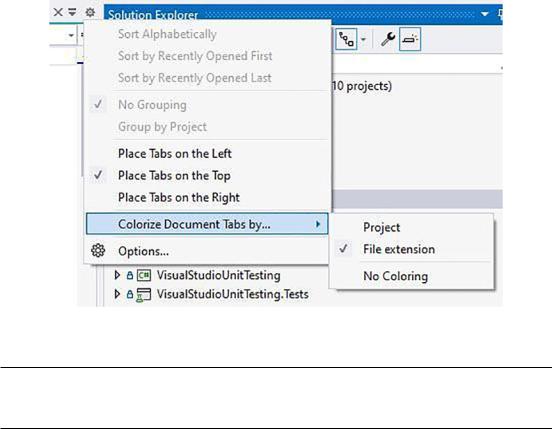Choose Place Tabs on the Top
This screenshot has width=552, height=429.
[x=174, y=175]
